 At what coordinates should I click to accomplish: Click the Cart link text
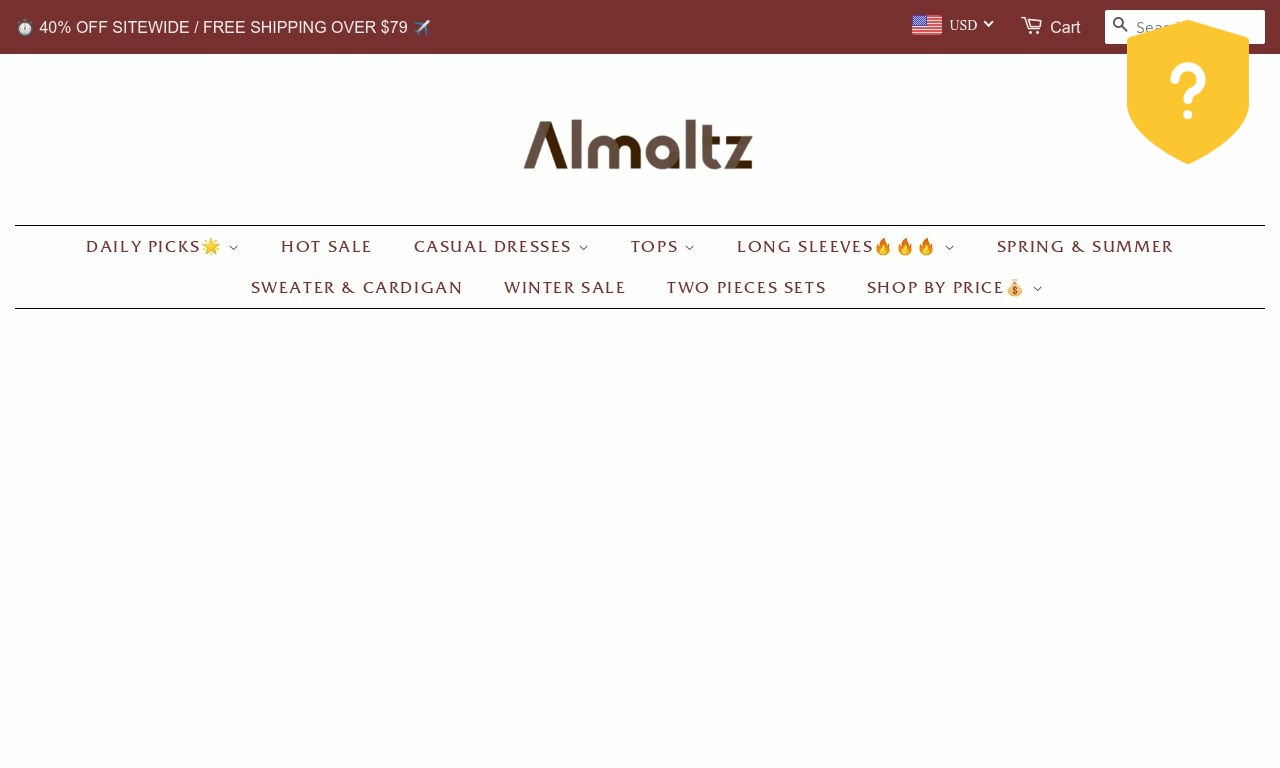tap(1065, 27)
